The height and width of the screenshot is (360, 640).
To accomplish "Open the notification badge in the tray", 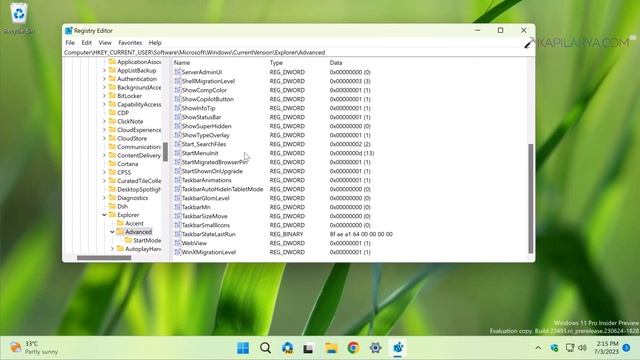I will pyautogui.click(x=626, y=348).
